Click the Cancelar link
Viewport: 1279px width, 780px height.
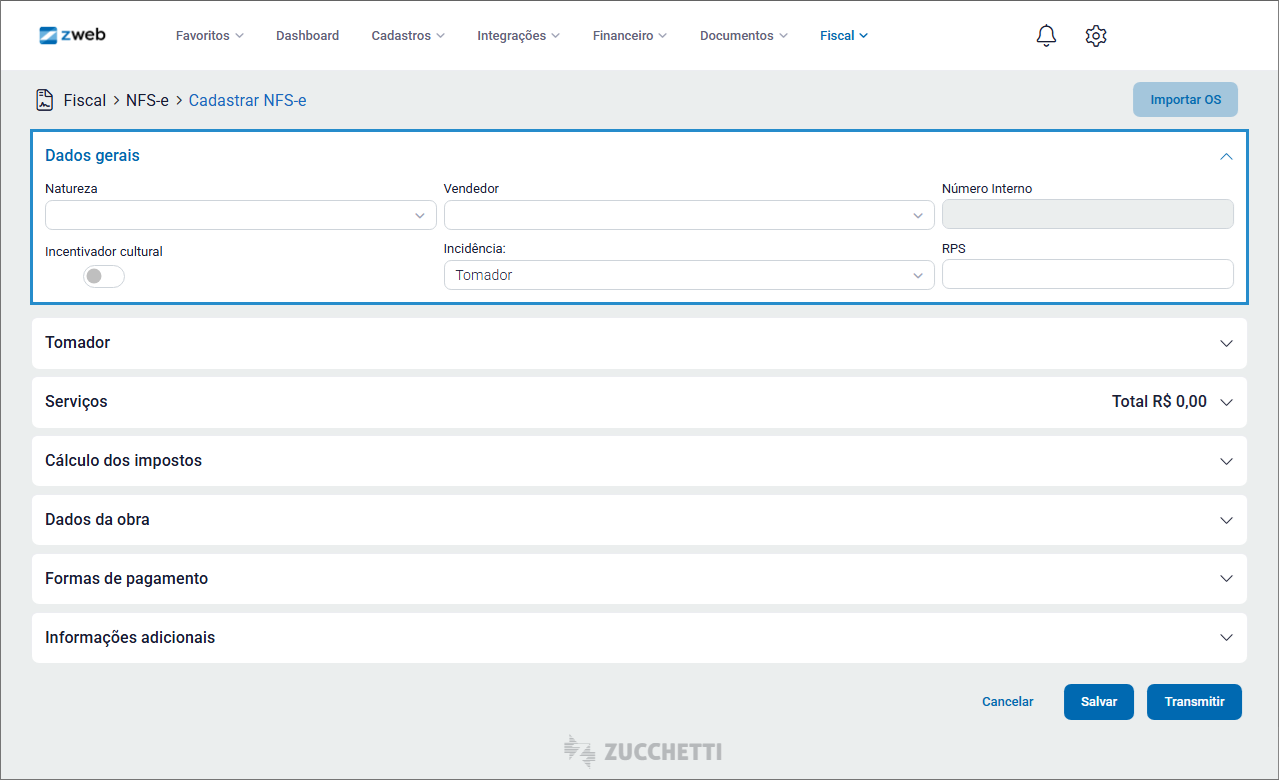tap(1007, 702)
